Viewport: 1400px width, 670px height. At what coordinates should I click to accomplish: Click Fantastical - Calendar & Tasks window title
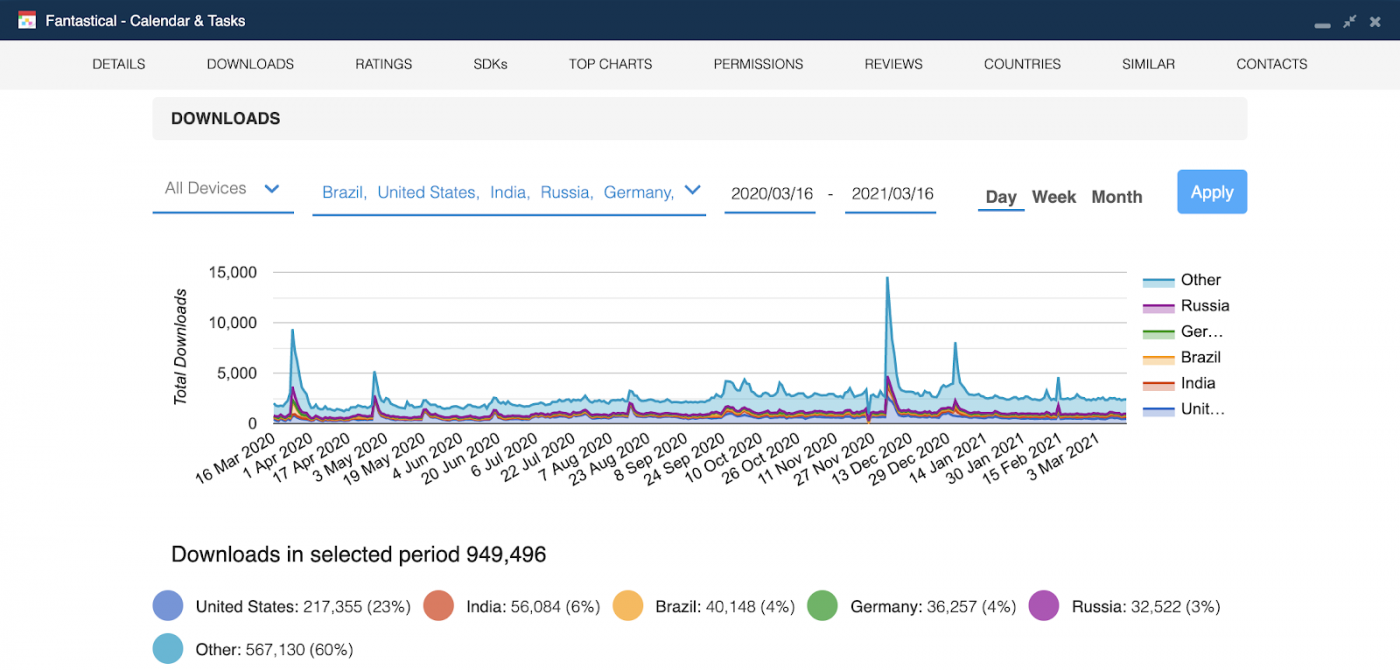(145, 20)
